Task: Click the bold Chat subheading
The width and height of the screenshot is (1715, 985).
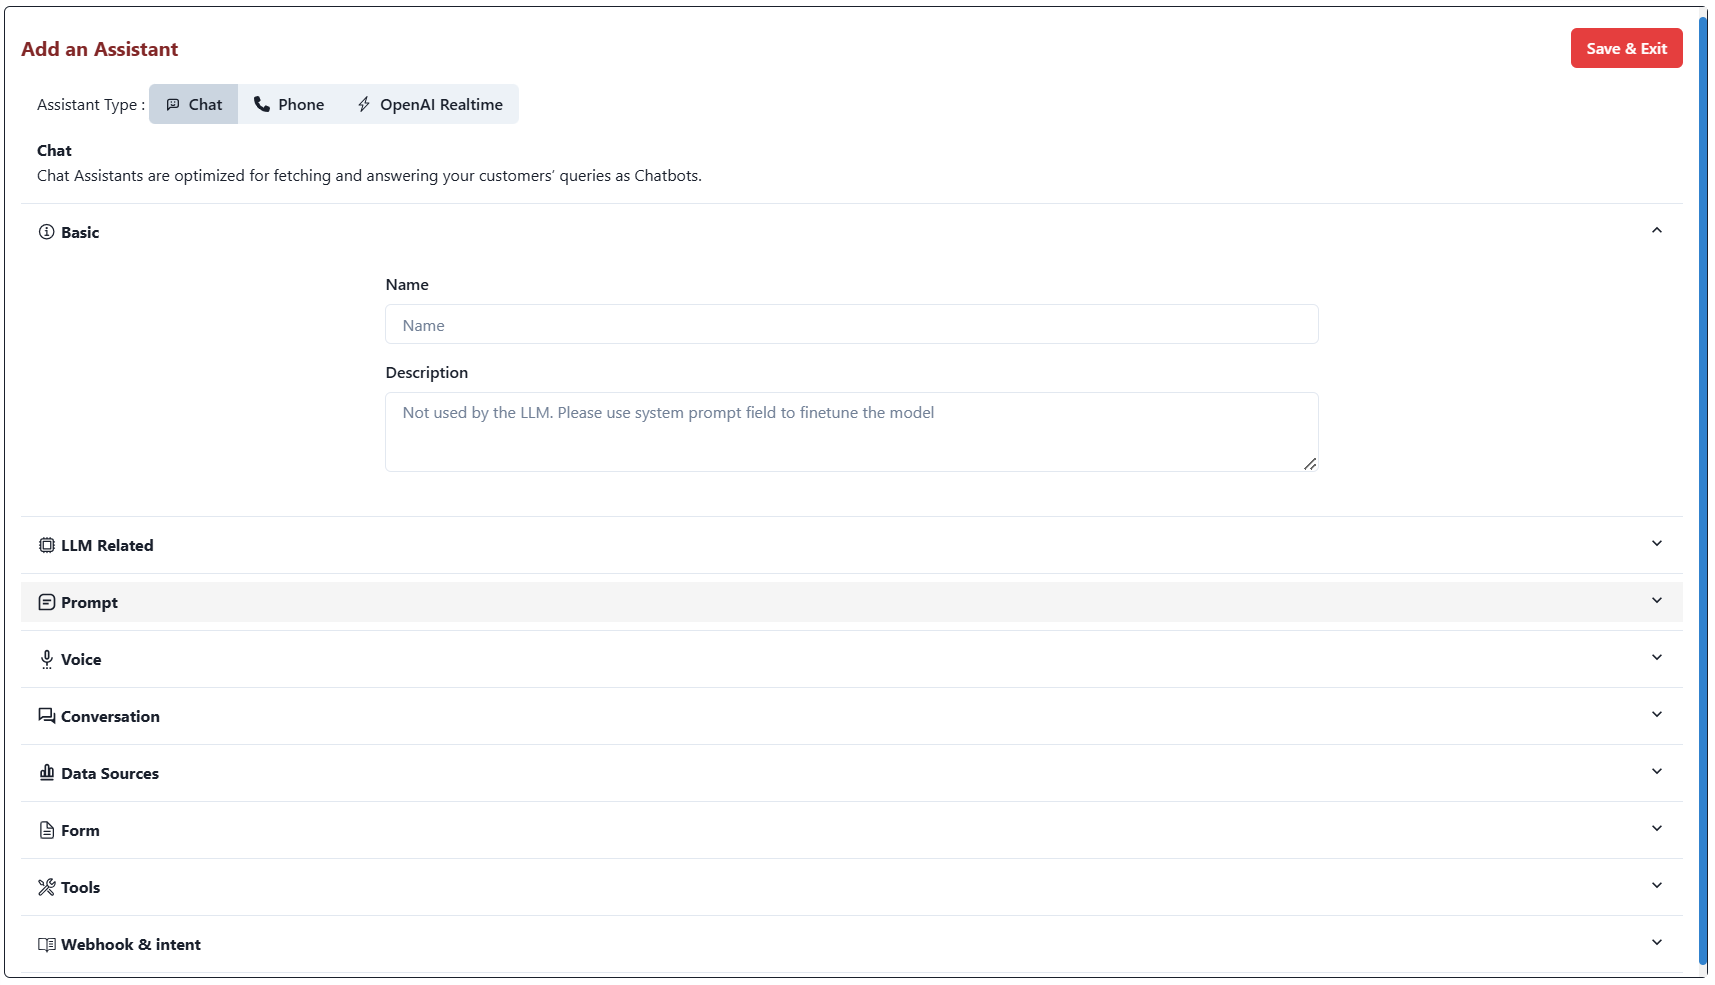Action: [x=54, y=150]
